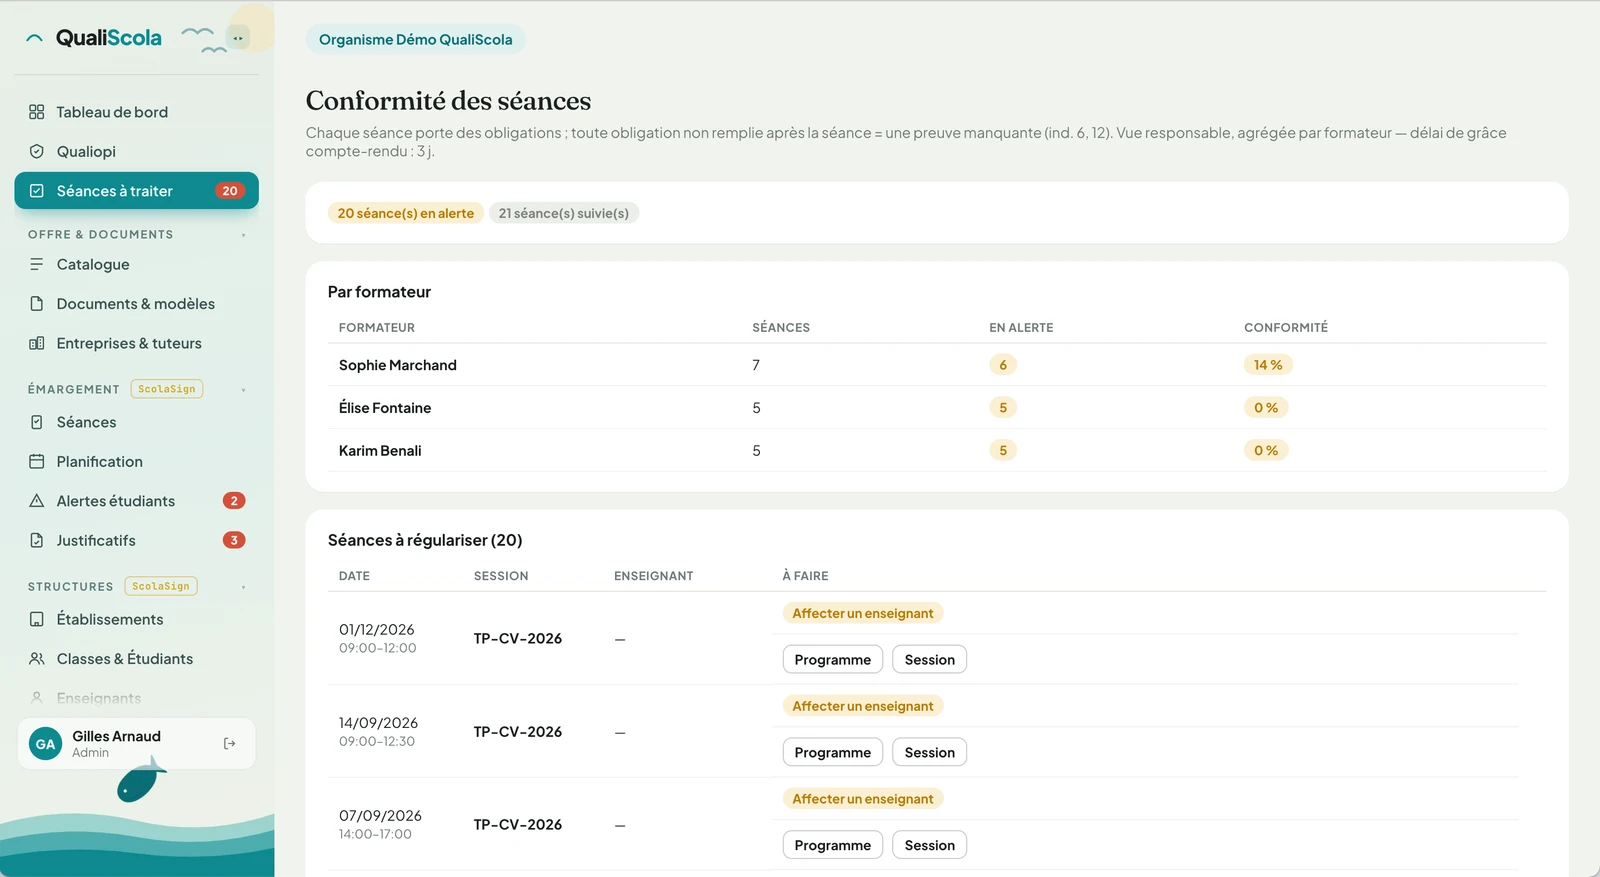Click Sophie Marchand's 6 alert badge

tap(1003, 365)
